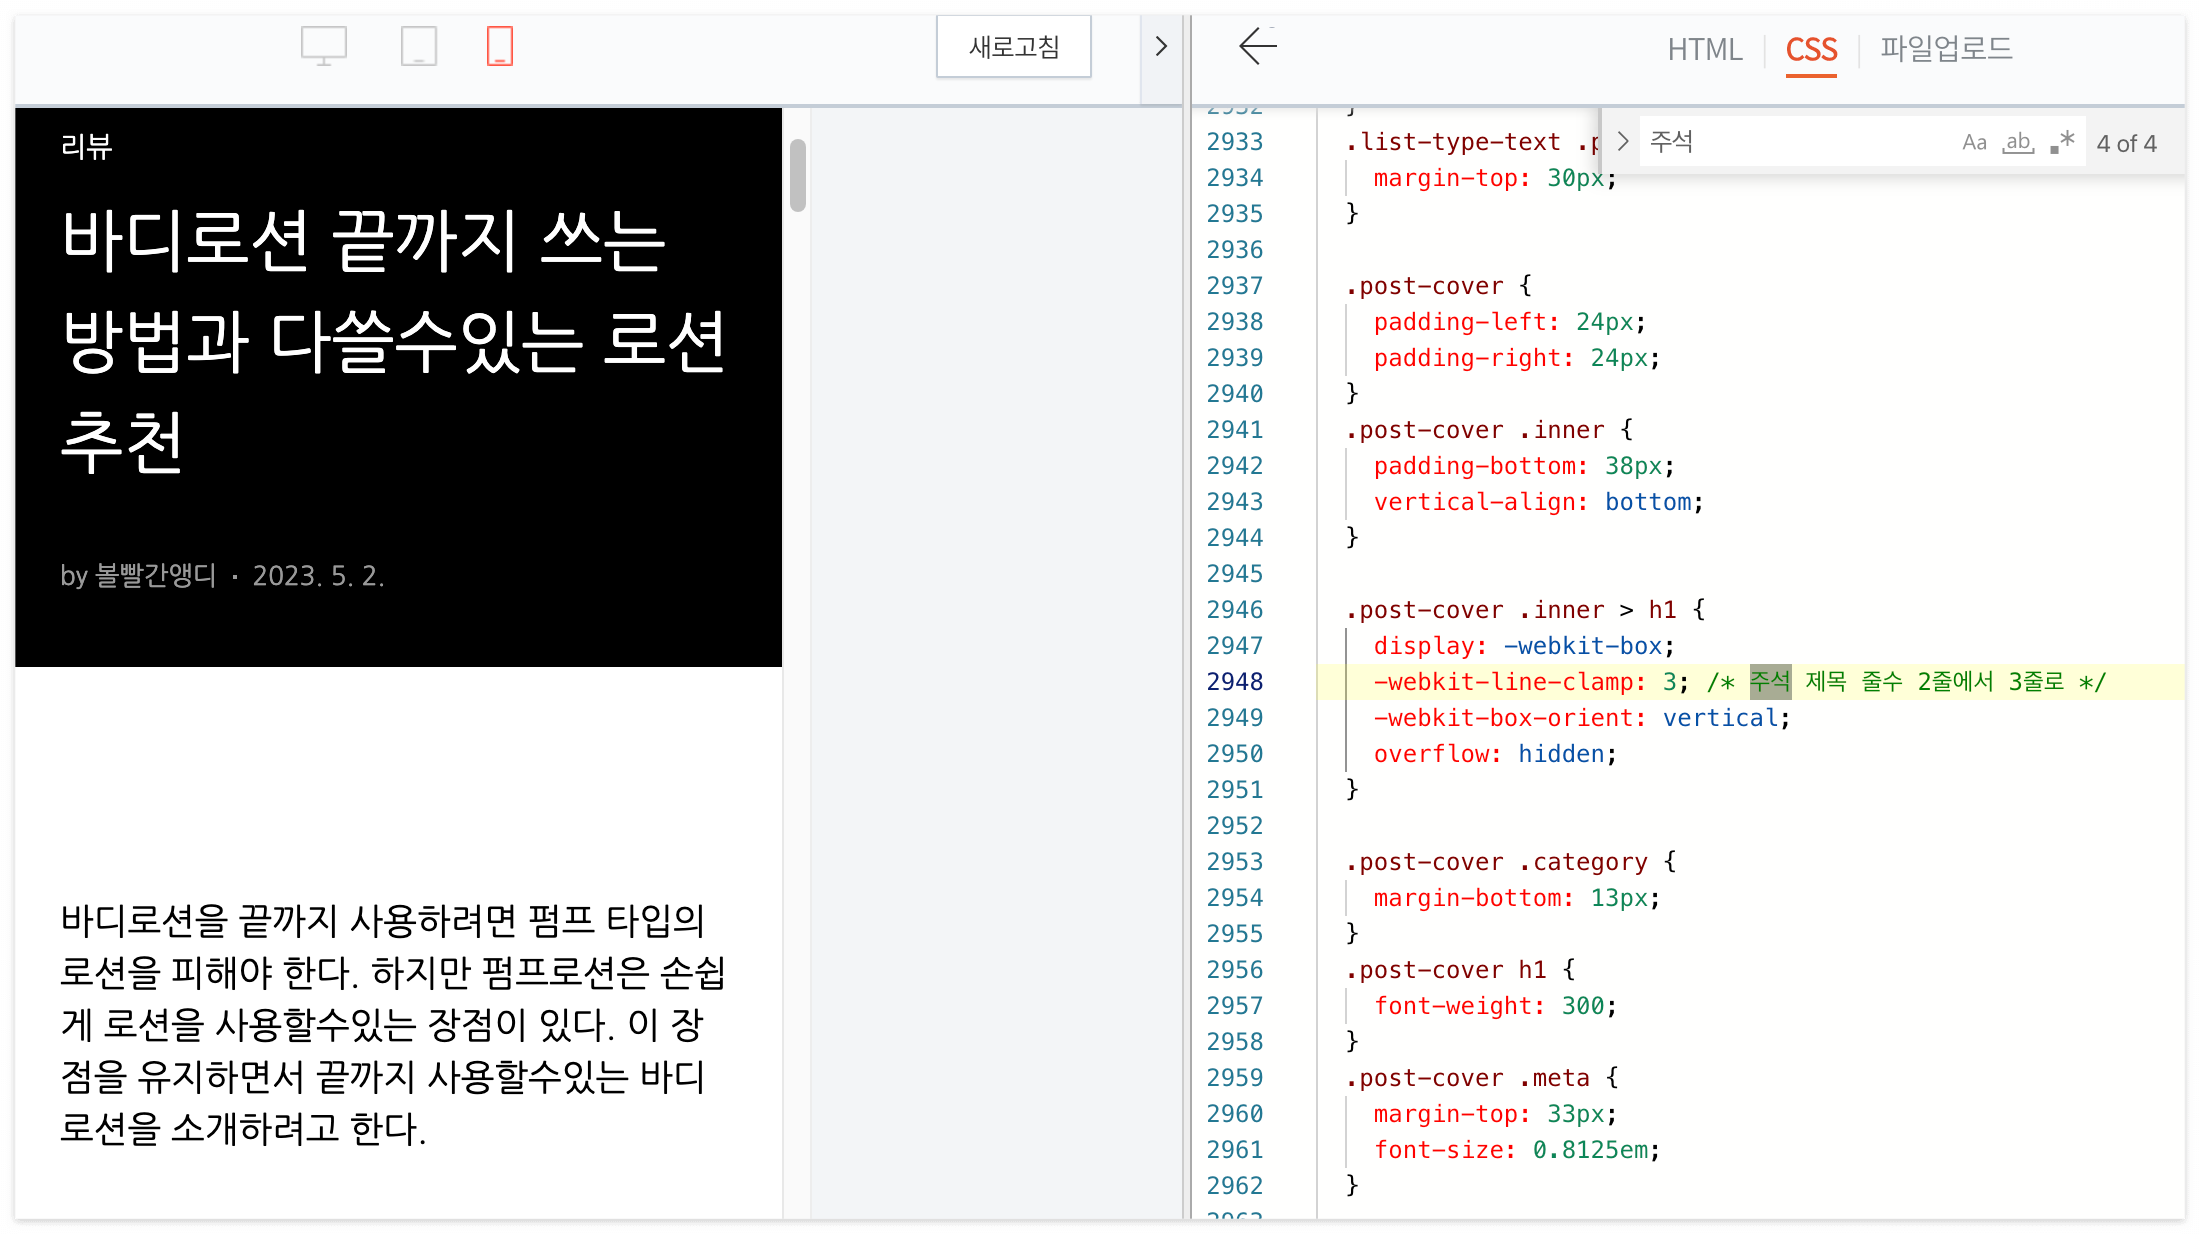Click the search input containing 주석
This screenshot has width=2200, height=1234.
[x=1795, y=142]
